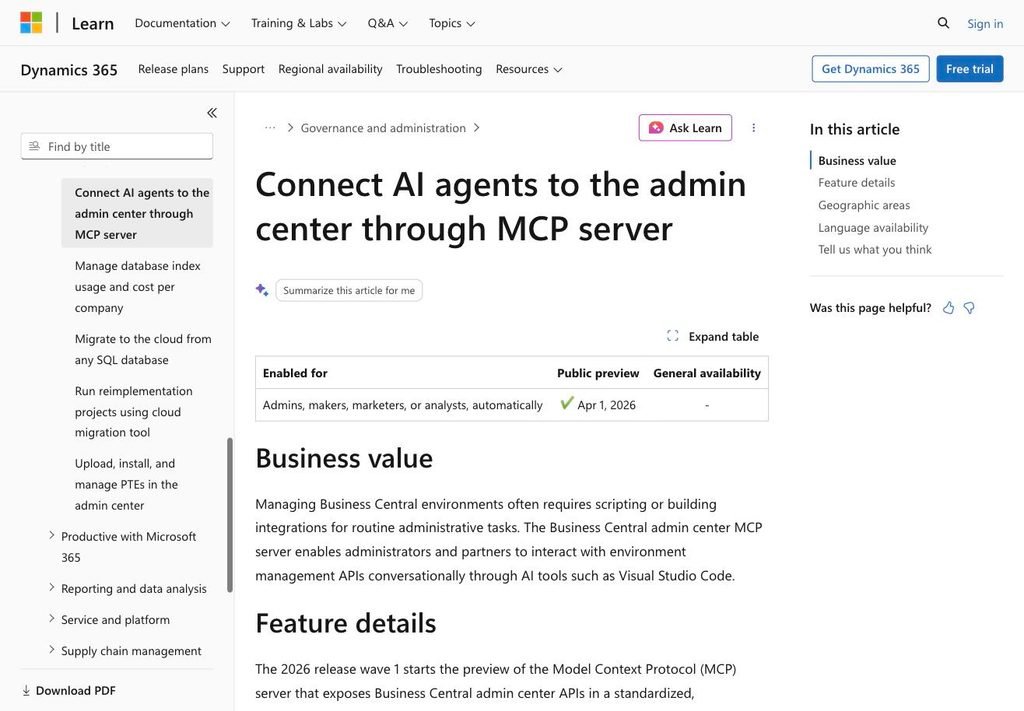1024x711 pixels.
Task: Open Run reimplementation projects using cloud migration tool
Action: [133, 411]
